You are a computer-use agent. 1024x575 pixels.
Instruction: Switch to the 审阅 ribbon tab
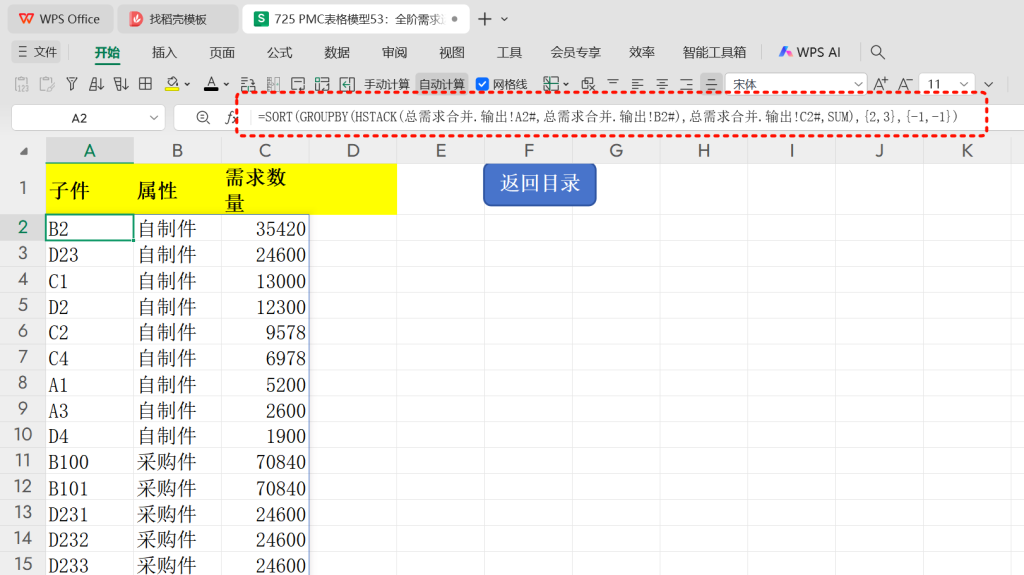point(394,52)
